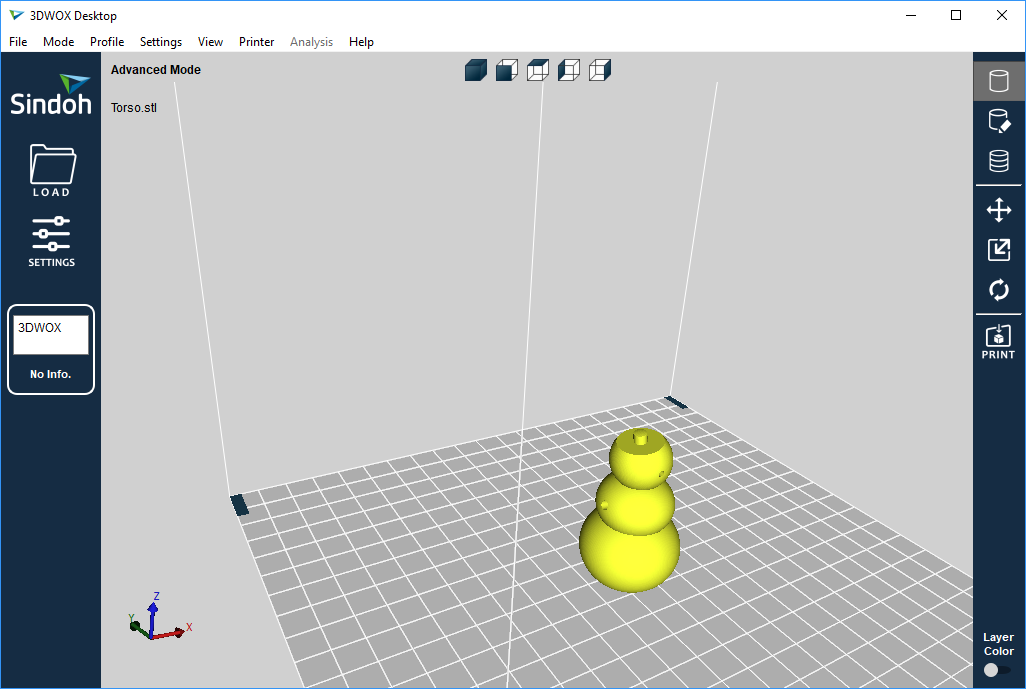1026x689 pixels.
Task: Click the PRINT button
Action: point(998,341)
